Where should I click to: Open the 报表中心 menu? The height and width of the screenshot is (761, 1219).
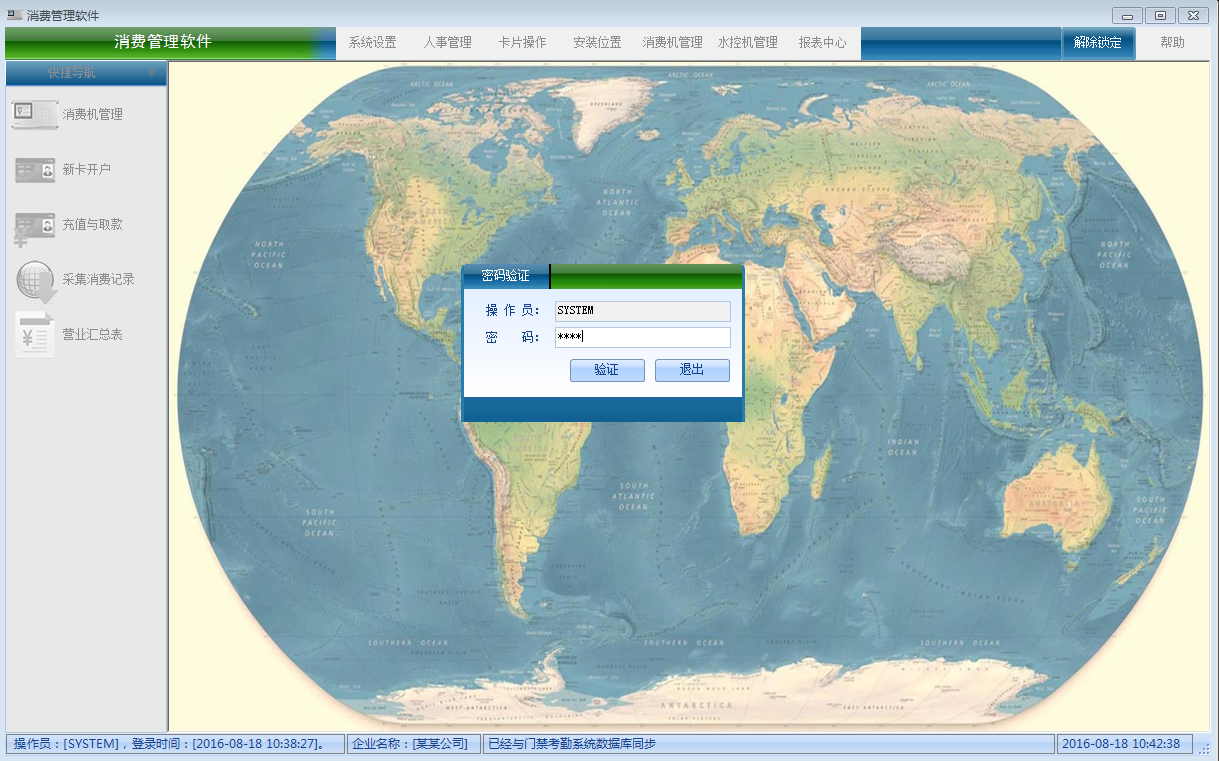coord(822,43)
